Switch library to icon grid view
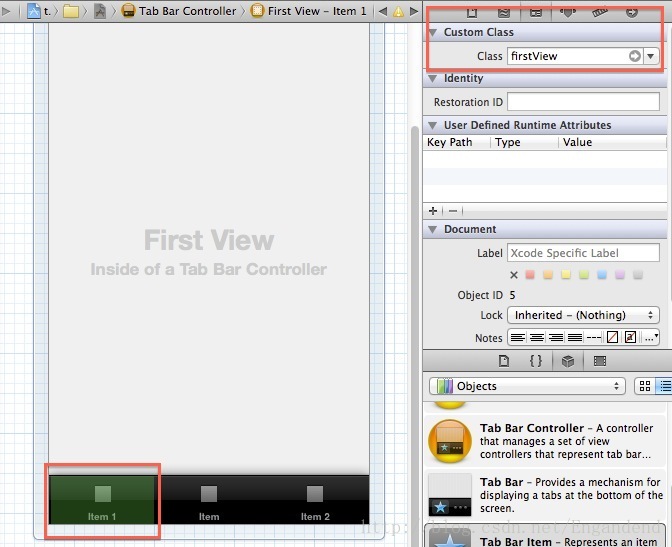The height and width of the screenshot is (547, 672). pyautogui.click(x=645, y=386)
